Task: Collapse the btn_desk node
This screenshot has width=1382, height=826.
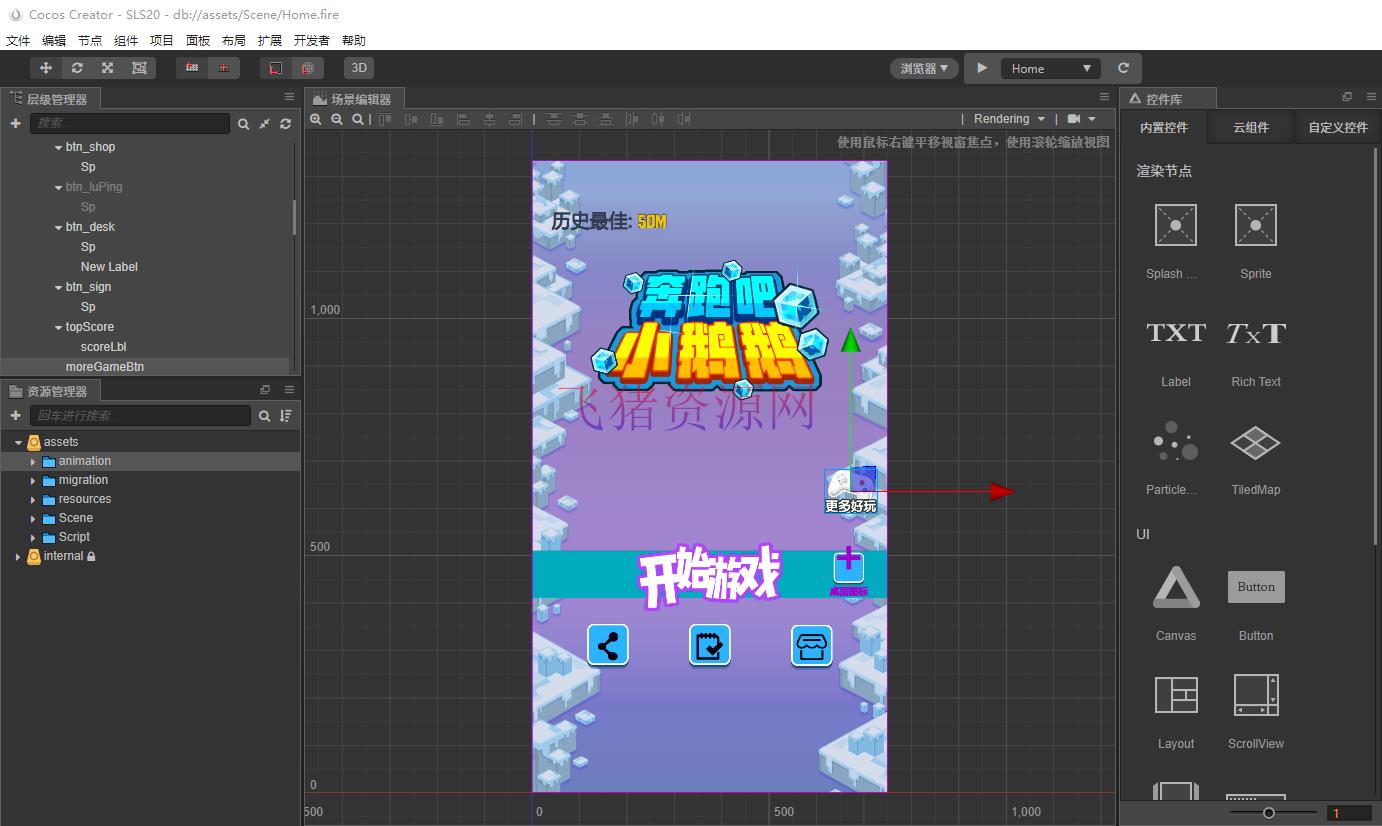Action: tap(58, 227)
